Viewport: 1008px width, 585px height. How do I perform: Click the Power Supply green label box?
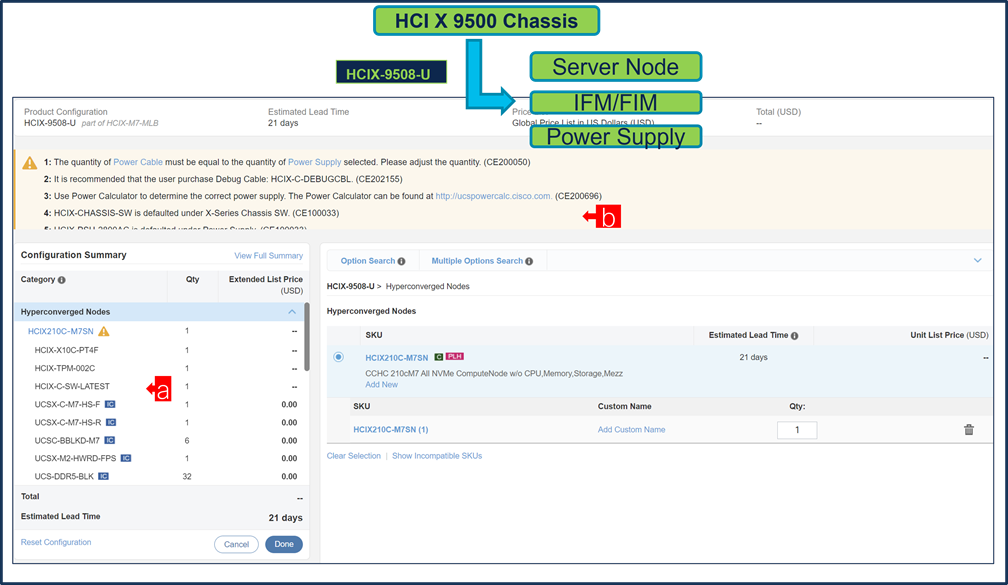click(615, 137)
